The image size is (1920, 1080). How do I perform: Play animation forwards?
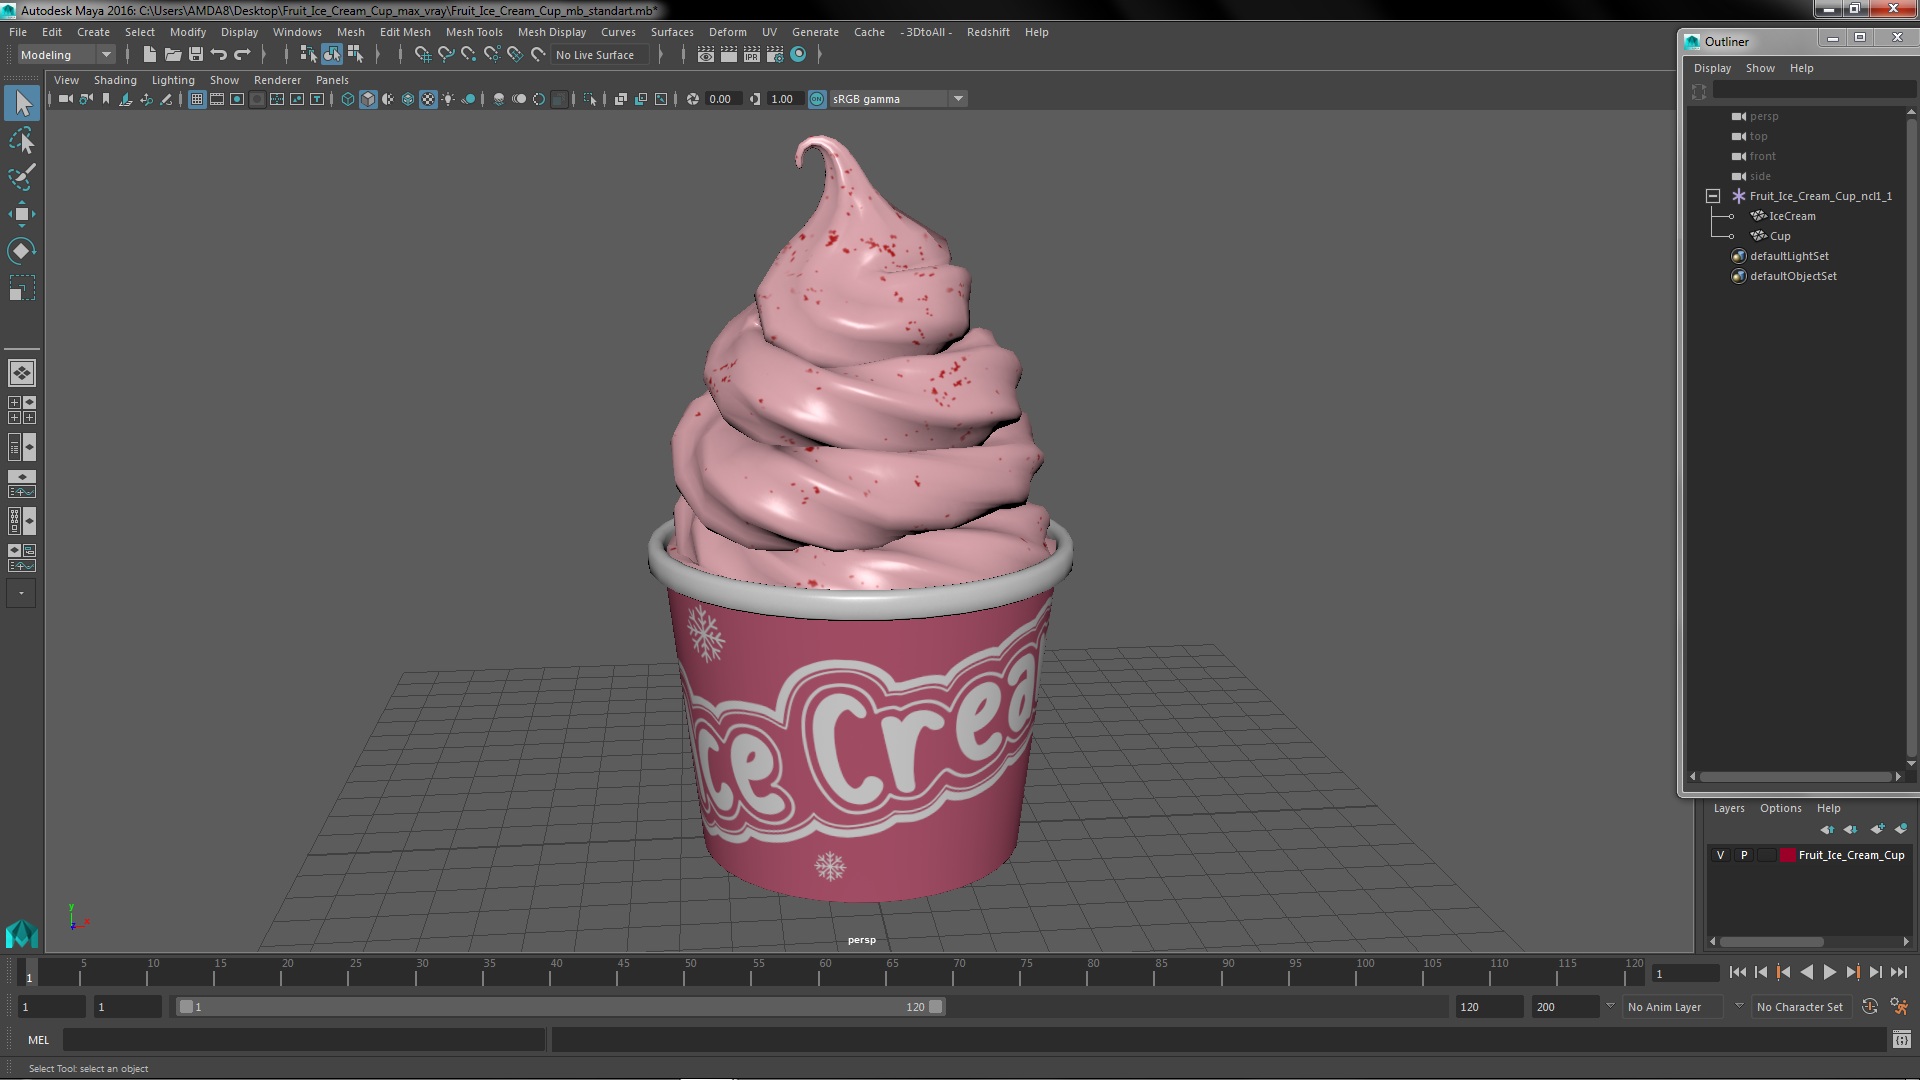tap(1829, 972)
